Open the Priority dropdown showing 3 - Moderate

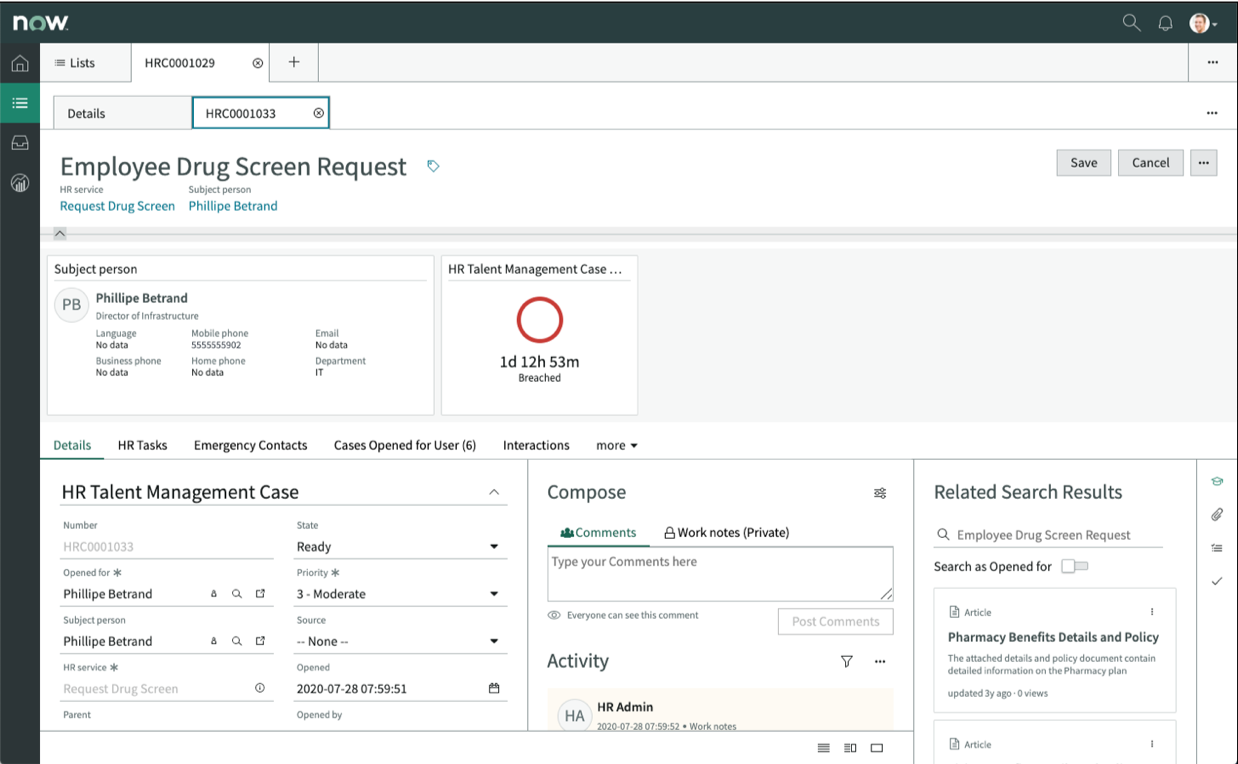click(401, 594)
